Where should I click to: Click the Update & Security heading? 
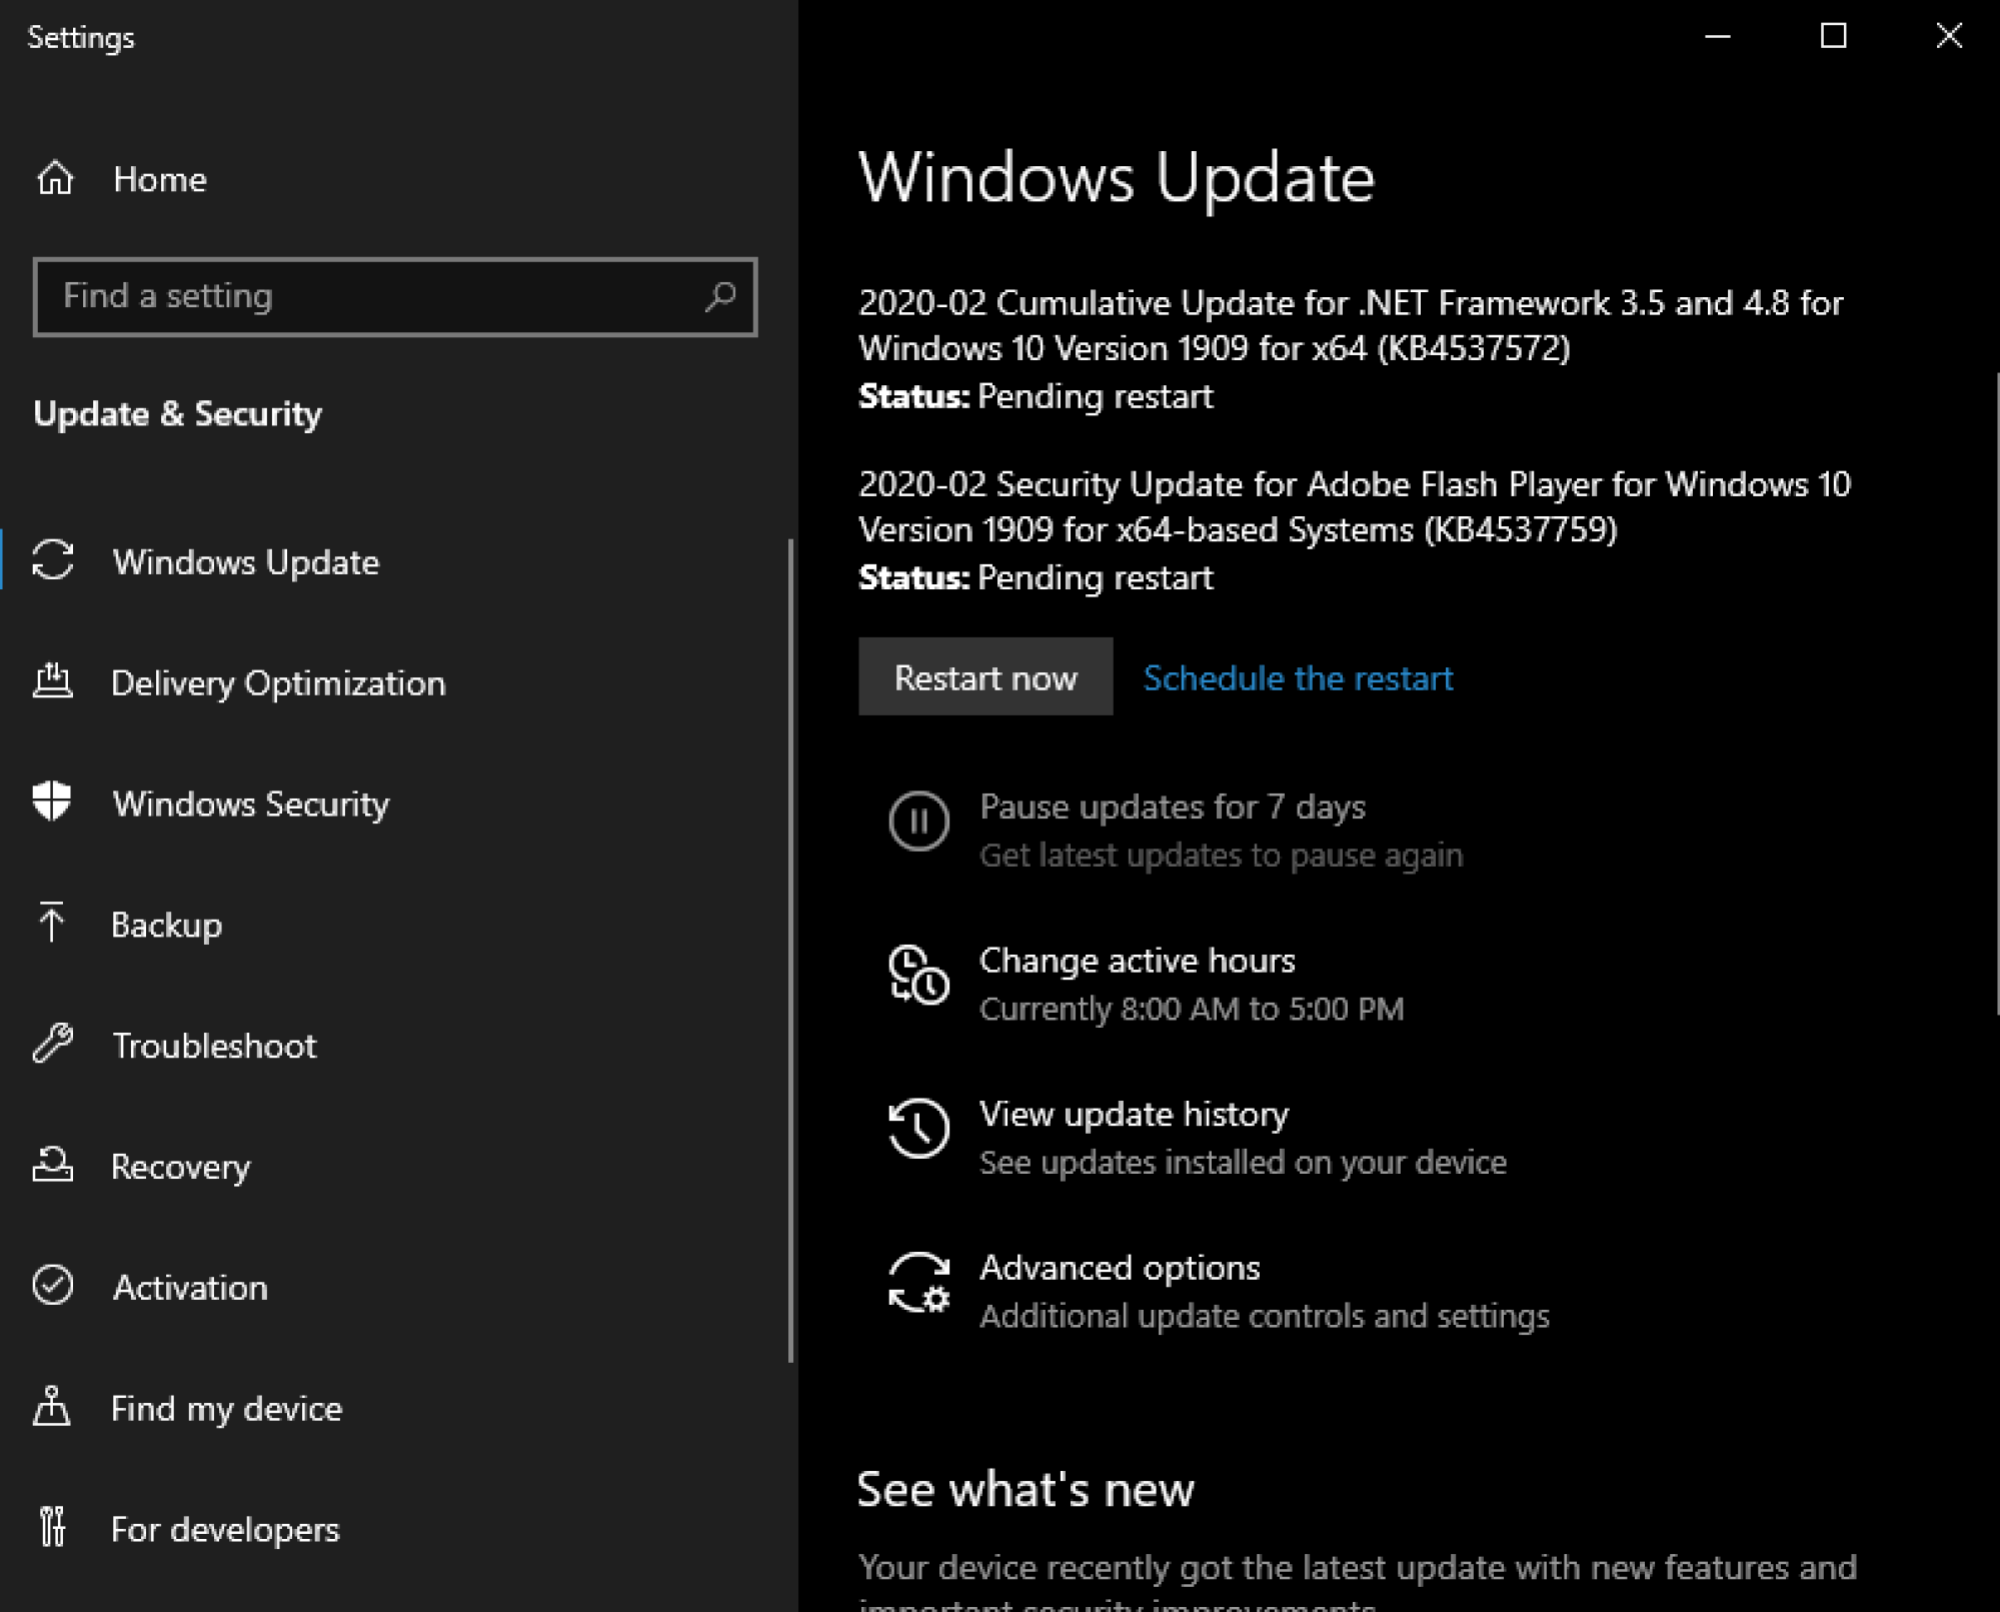click(x=178, y=414)
